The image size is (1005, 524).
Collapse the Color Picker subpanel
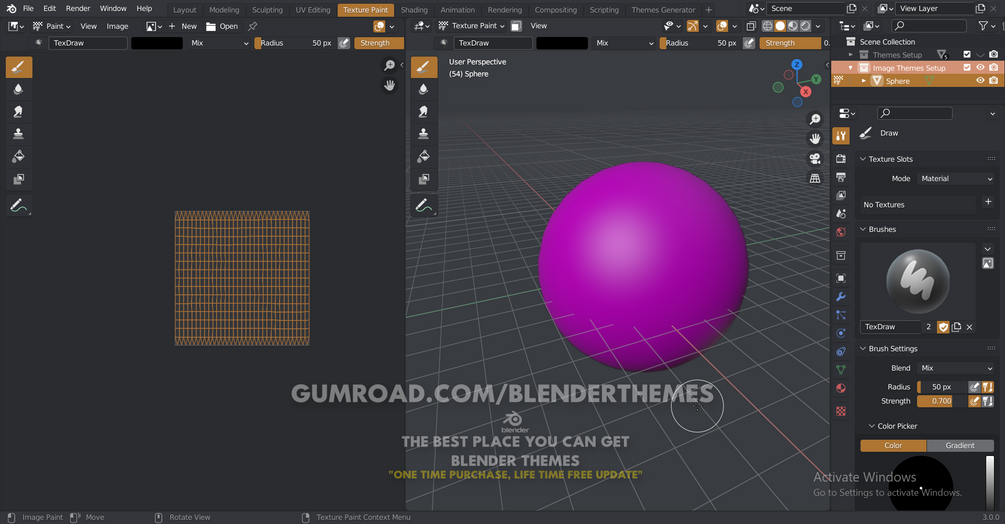tap(872, 426)
